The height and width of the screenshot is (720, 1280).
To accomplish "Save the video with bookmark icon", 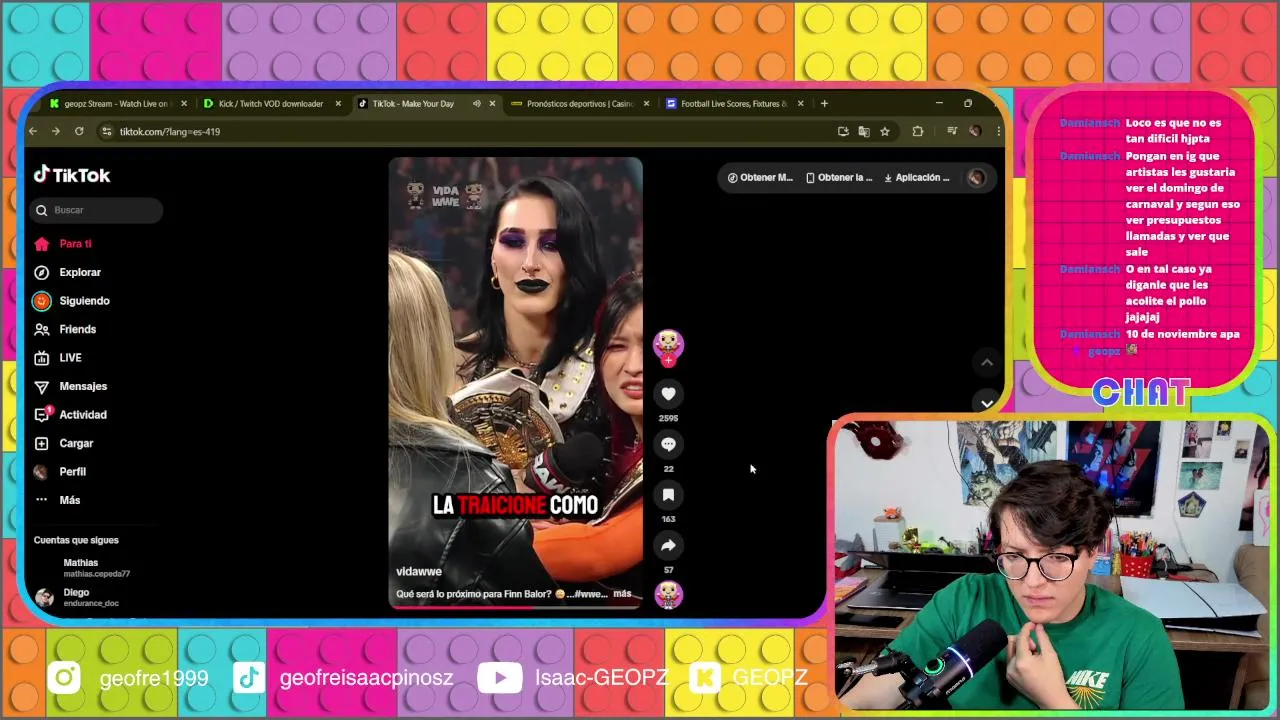I will (x=668, y=495).
